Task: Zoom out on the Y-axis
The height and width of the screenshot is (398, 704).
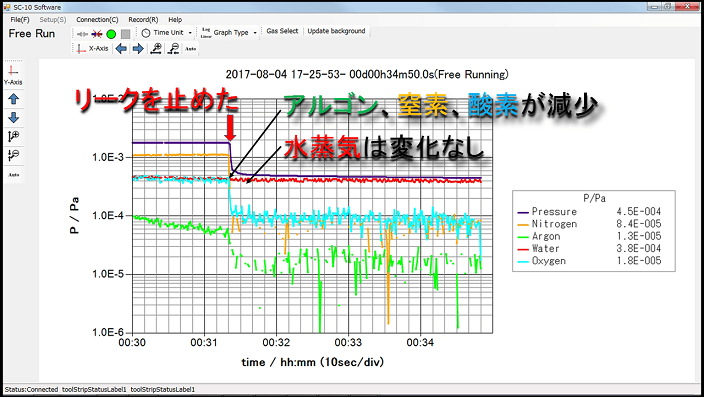Action: [x=13, y=155]
